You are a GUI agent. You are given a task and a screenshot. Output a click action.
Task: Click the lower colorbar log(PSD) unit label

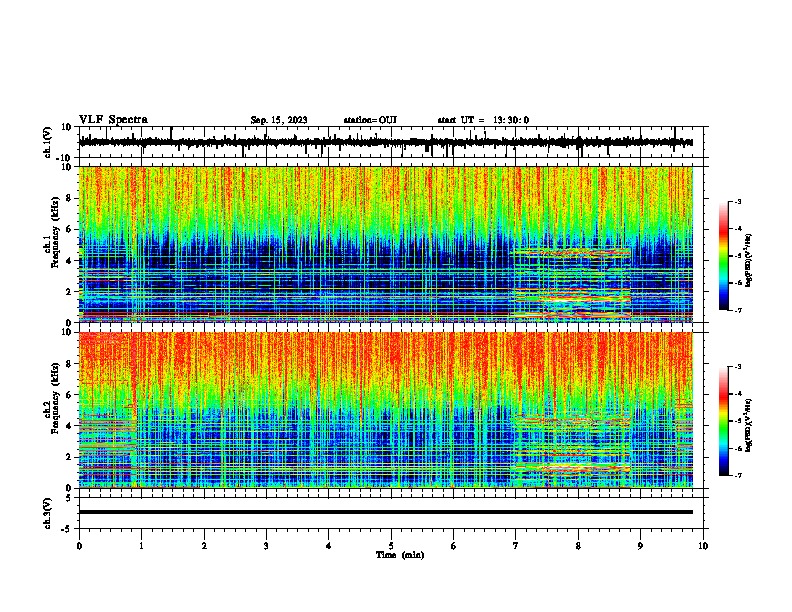(749, 425)
